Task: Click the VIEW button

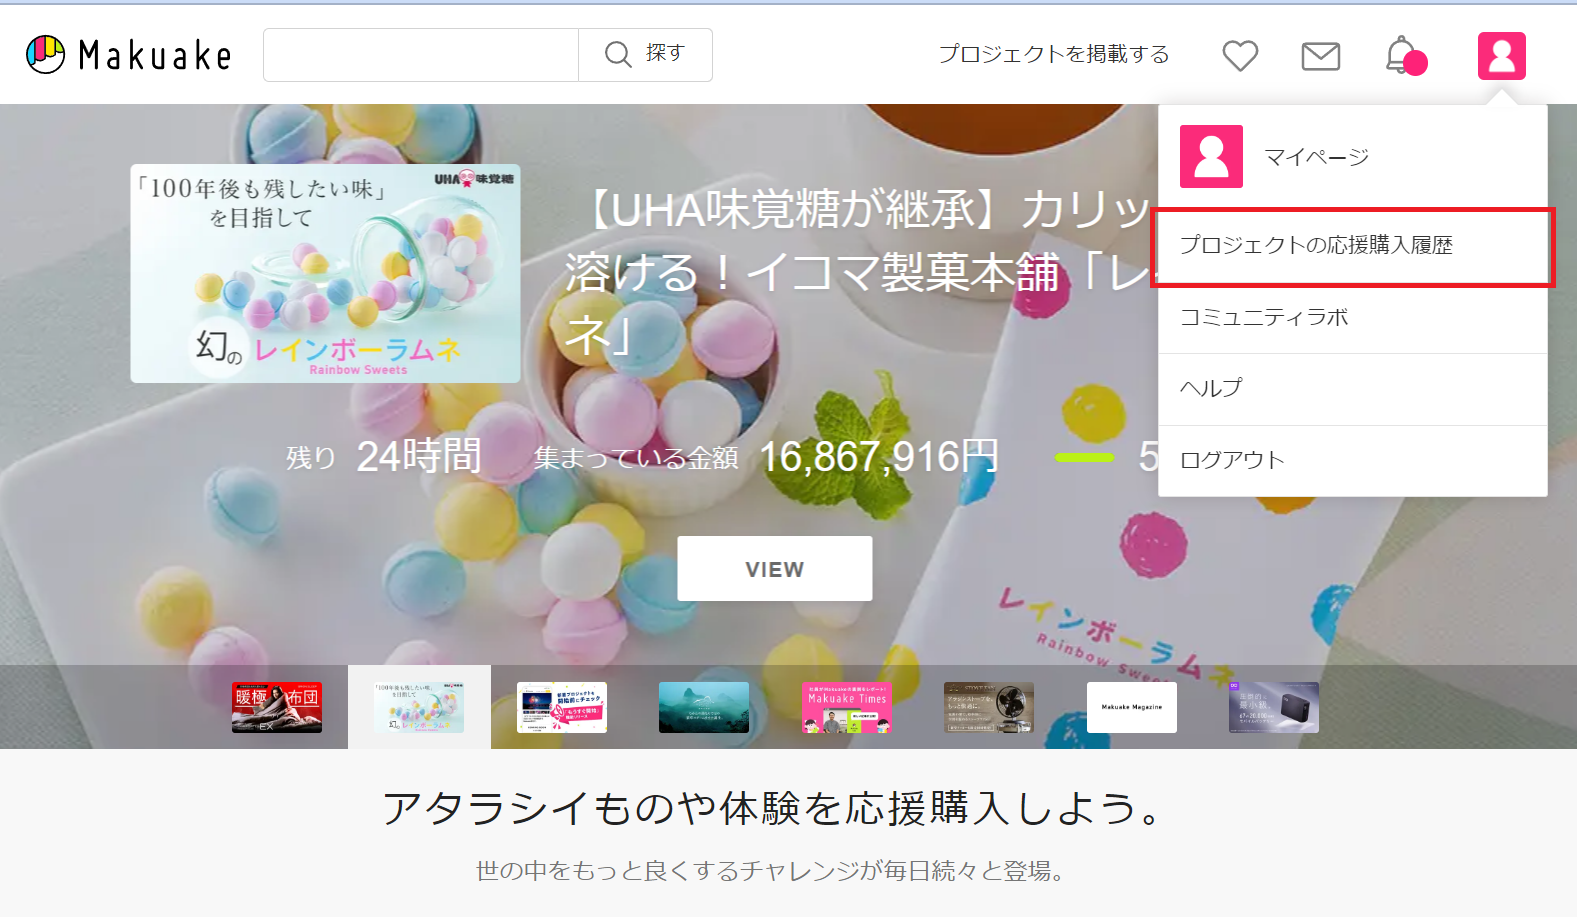Action: tap(775, 569)
